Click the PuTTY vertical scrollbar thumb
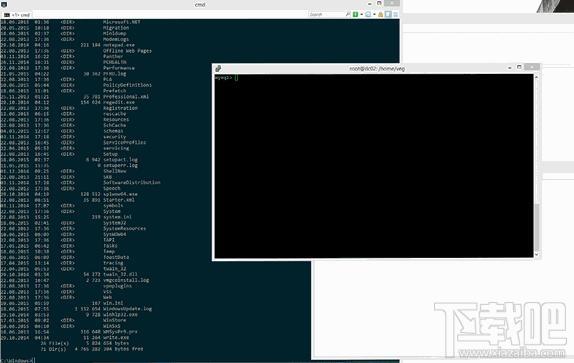This screenshot has height=363, width=574. coord(537,227)
